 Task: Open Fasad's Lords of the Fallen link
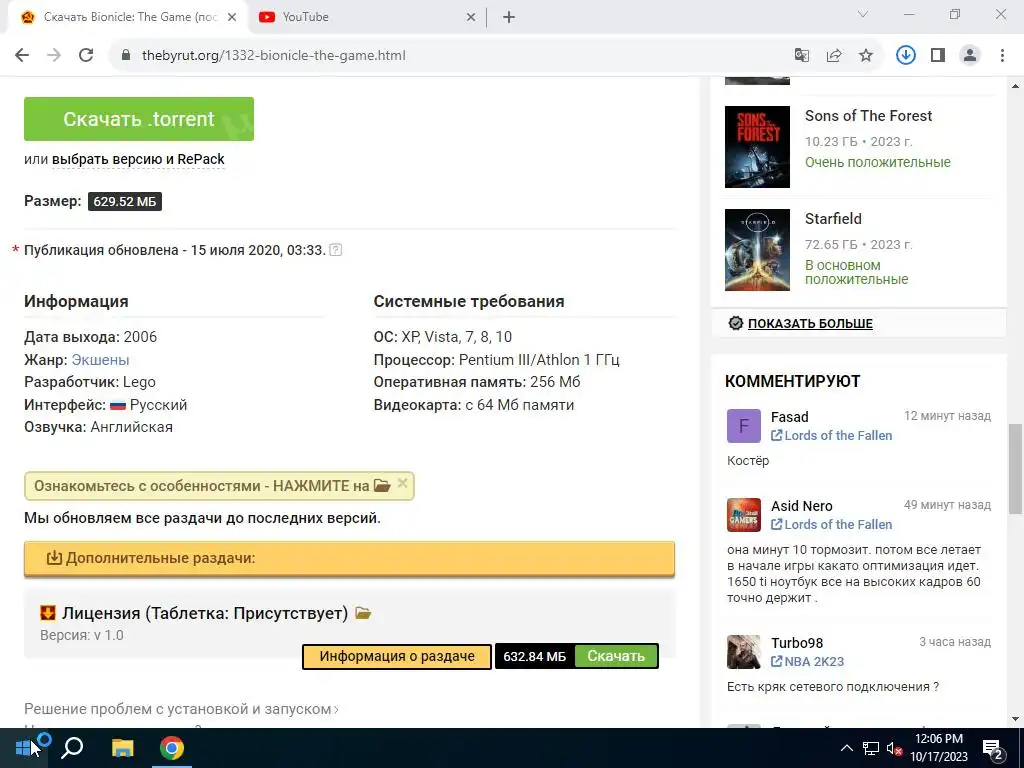click(831, 436)
